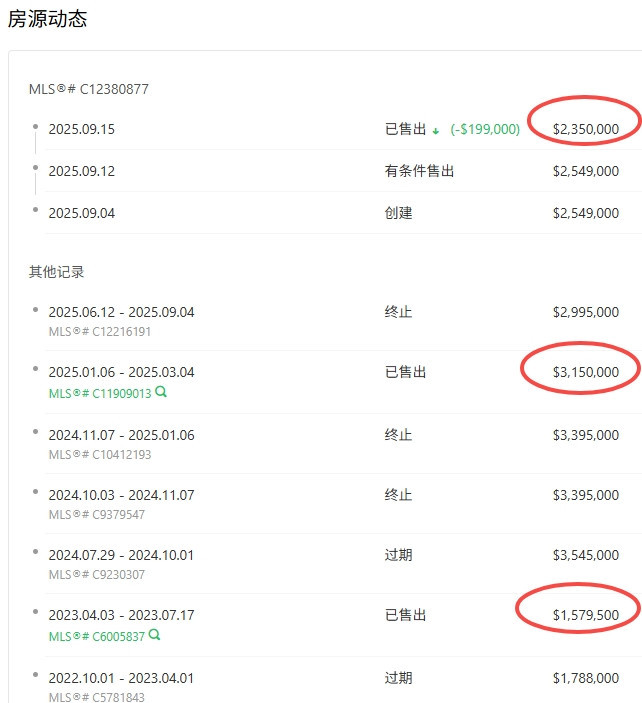Image resolution: width=642 pixels, height=703 pixels.
Task: Click the magnifier icon beside MLS C11909013
Action: (x=161, y=393)
